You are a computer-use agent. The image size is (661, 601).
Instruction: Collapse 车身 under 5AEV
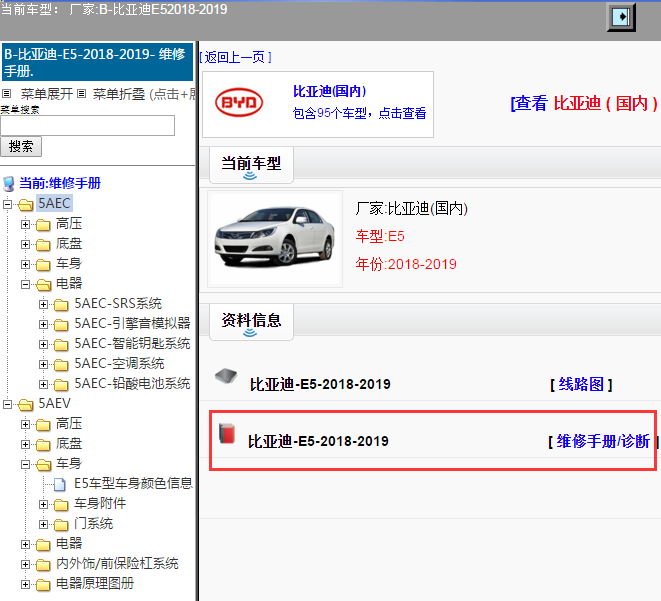click(25, 464)
